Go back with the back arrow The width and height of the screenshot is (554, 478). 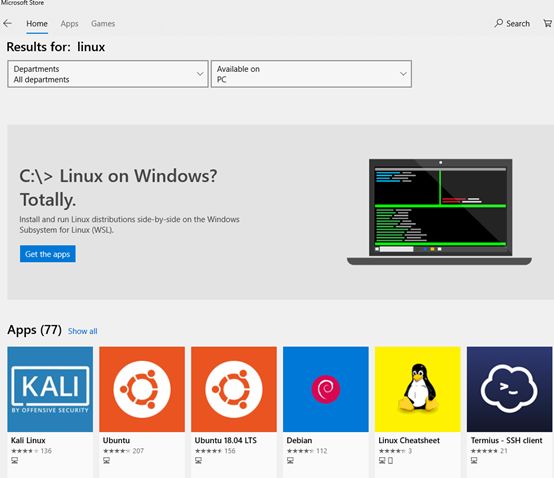click(x=7, y=24)
